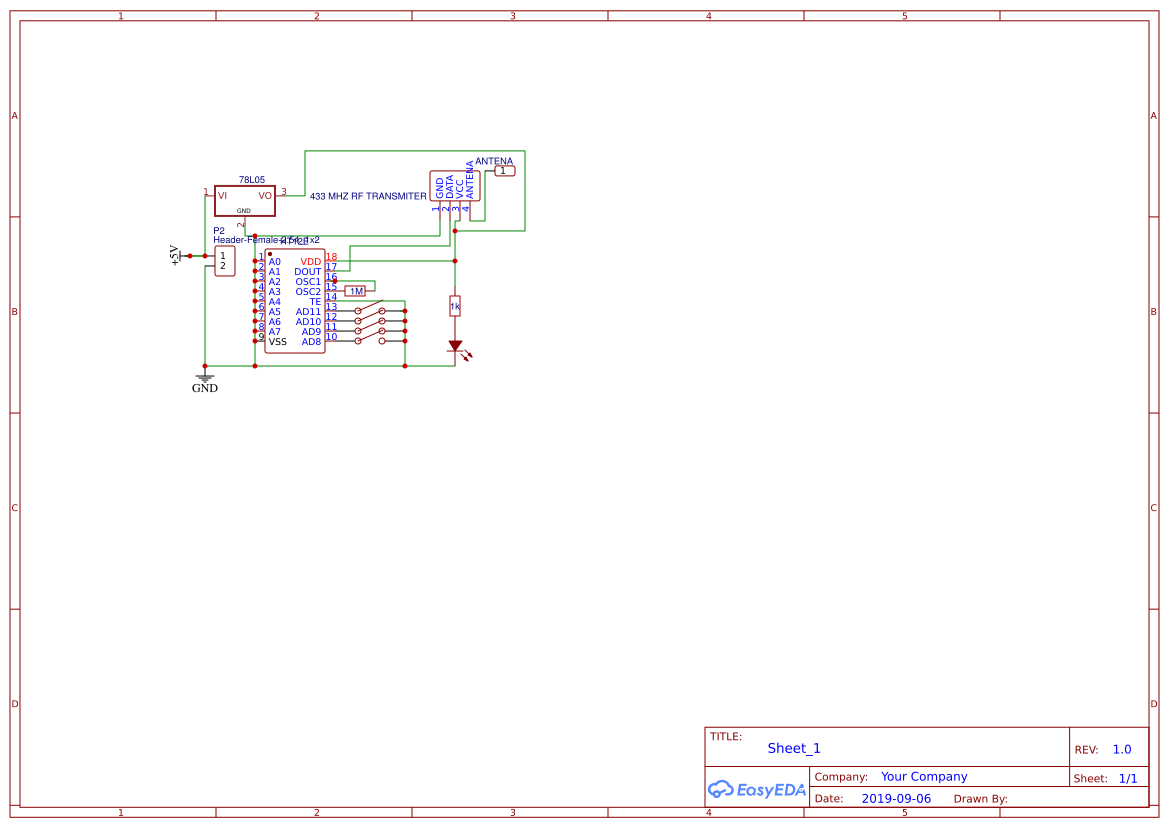The image size is (1169, 828).
Task: Click the EasyEDA logo in the title block
Action: pyautogui.click(x=756, y=789)
